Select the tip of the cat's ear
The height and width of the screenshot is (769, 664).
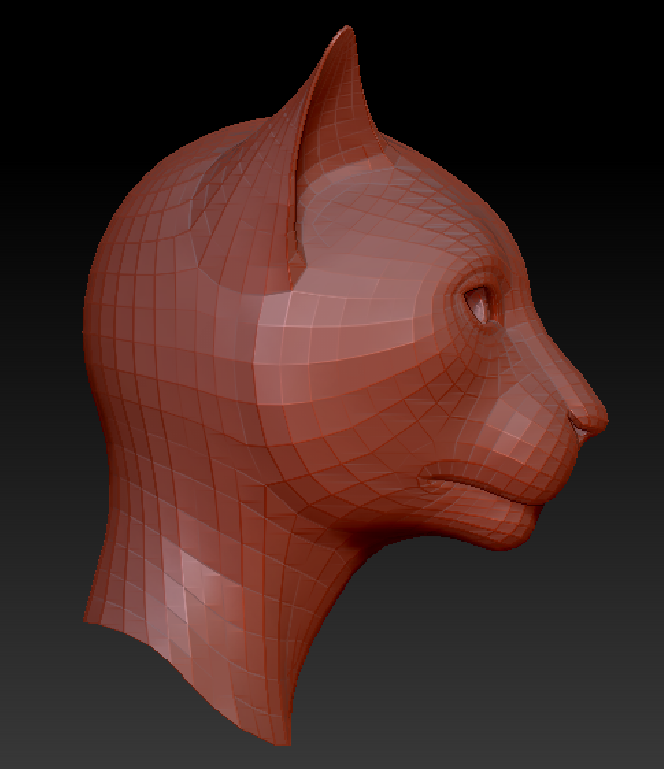click(x=347, y=32)
